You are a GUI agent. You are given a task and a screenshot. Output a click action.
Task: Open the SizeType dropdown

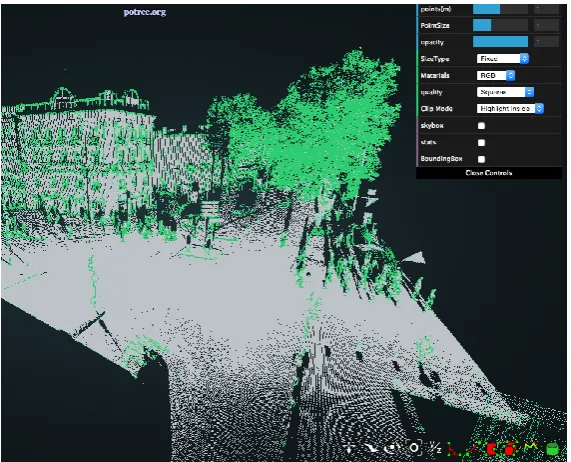[x=503, y=59]
